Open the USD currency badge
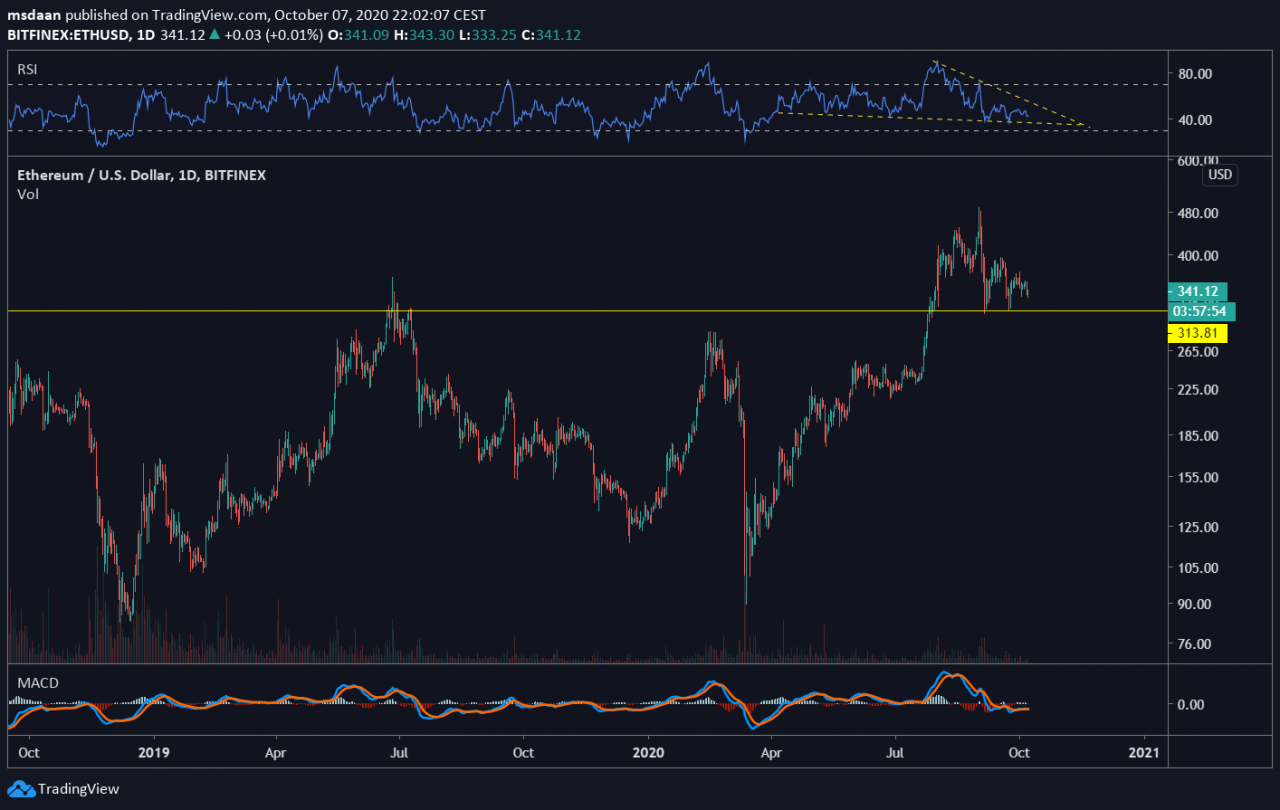Image resolution: width=1280 pixels, height=810 pixels. (1220, 175)
